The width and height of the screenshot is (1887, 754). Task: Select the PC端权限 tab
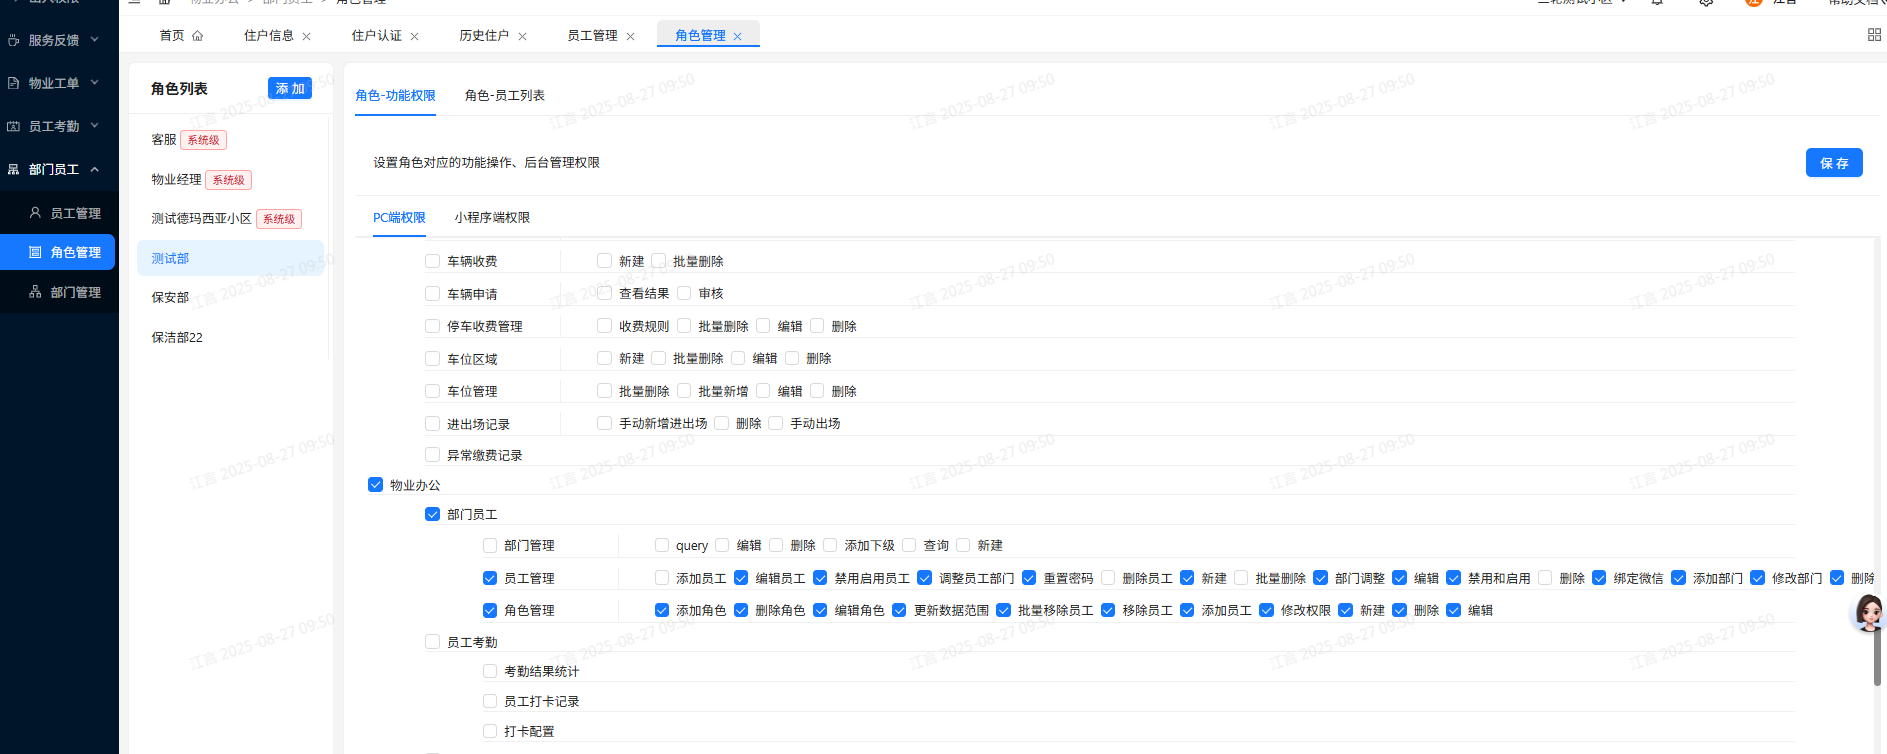pos(399,217)
